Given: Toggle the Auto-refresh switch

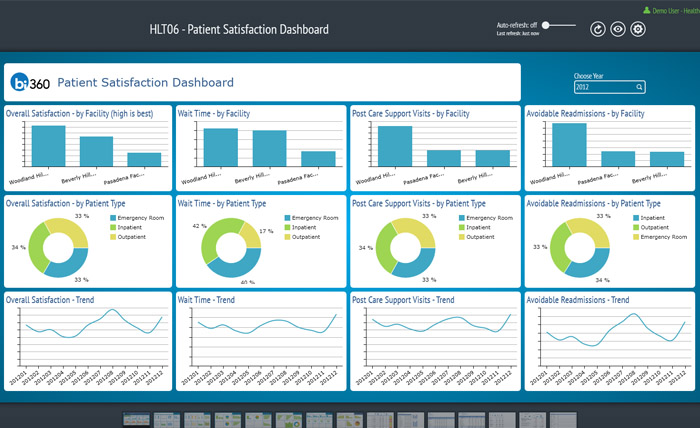Looking at the screenshot, I should point(558,25).
